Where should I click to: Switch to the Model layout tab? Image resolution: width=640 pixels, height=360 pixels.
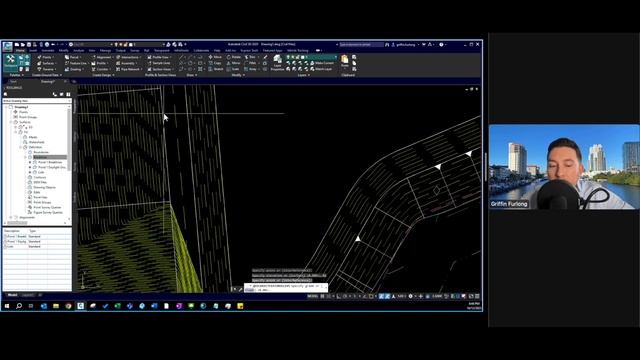pos(12,295)
